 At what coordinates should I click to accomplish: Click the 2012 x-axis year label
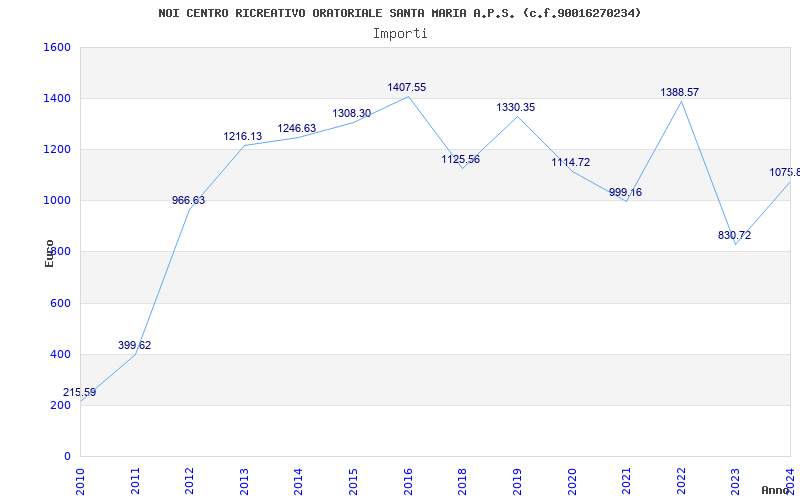pyautogui.click(x=190, y=482)
